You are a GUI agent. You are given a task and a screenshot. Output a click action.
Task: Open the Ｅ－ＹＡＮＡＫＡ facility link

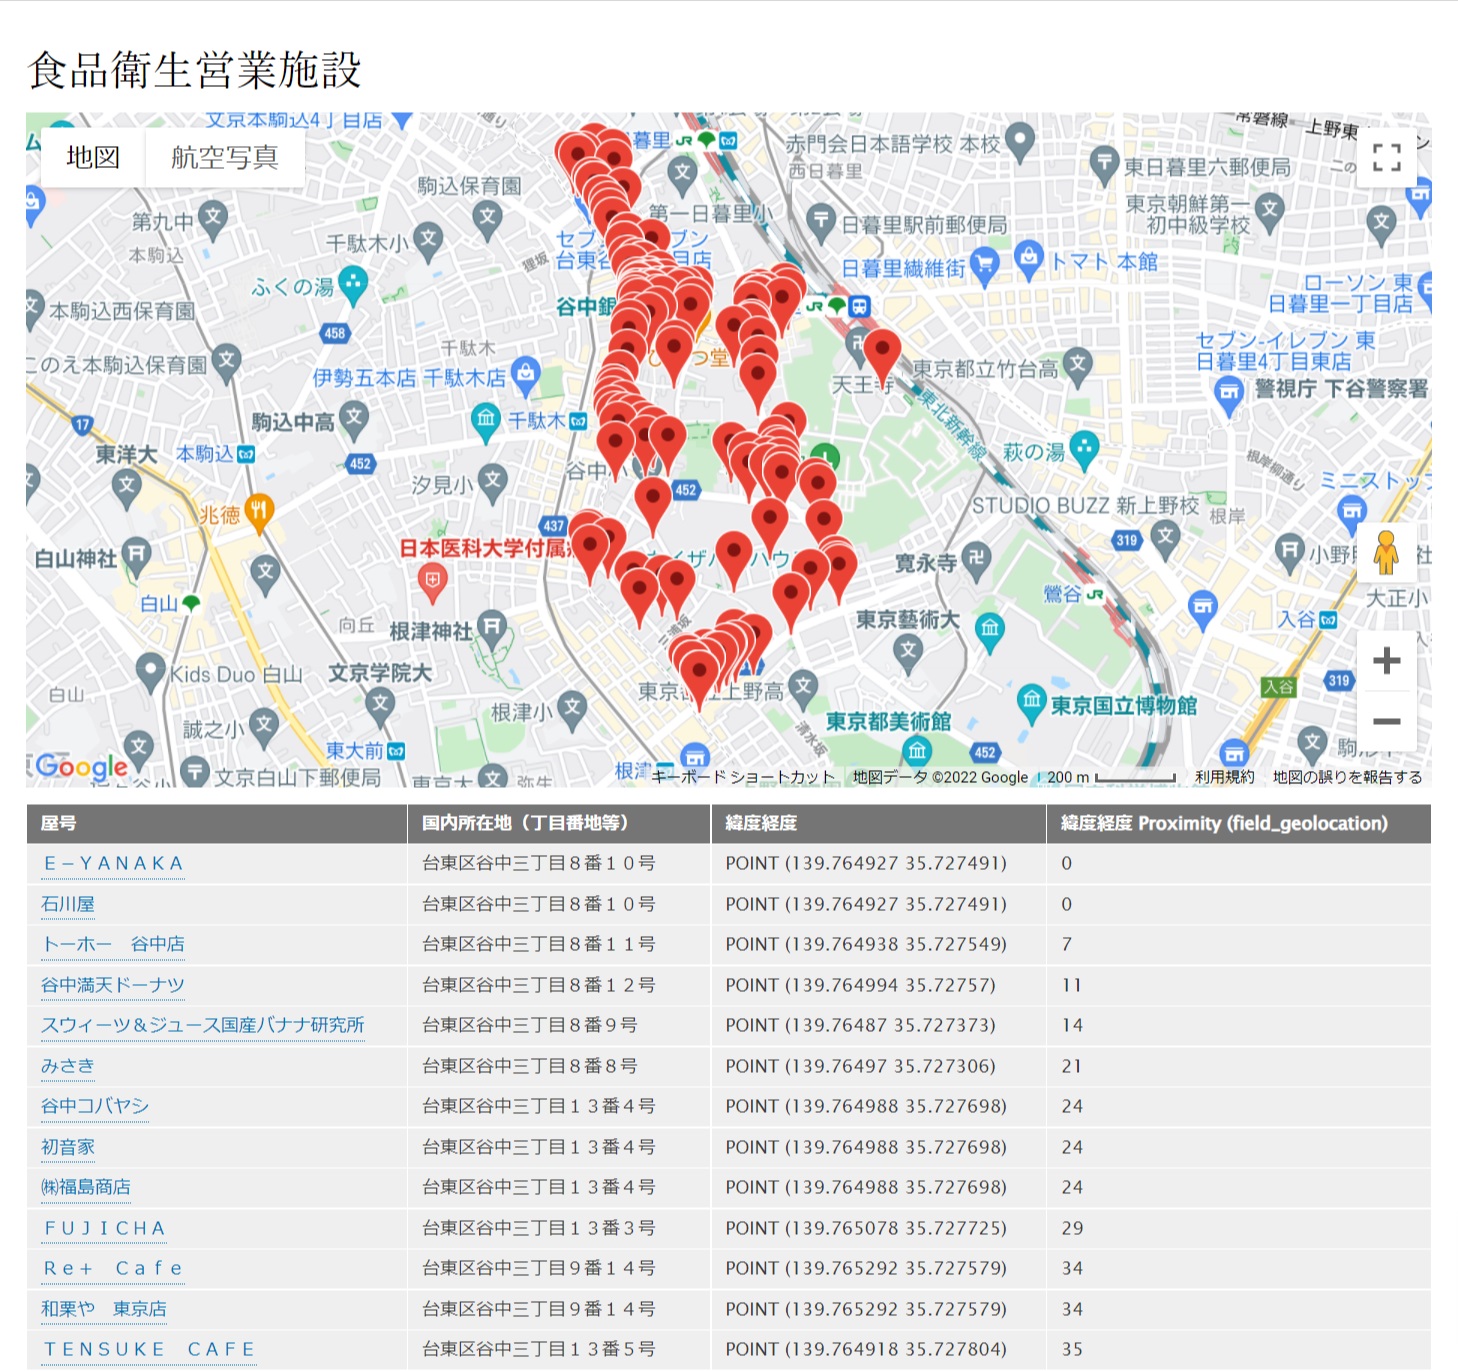point(113,864)
